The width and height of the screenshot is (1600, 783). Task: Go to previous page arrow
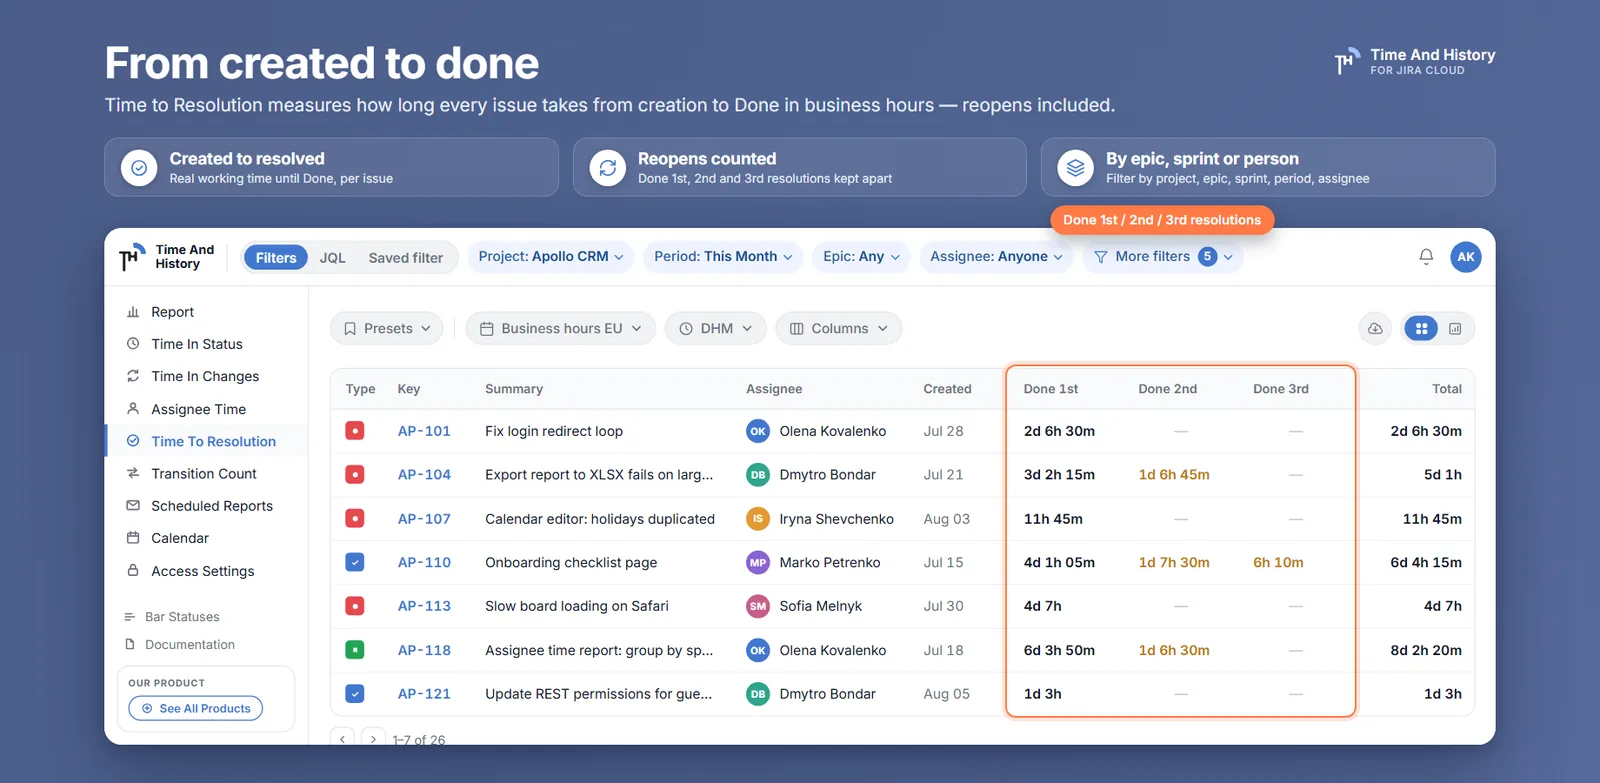coord(342,739)
